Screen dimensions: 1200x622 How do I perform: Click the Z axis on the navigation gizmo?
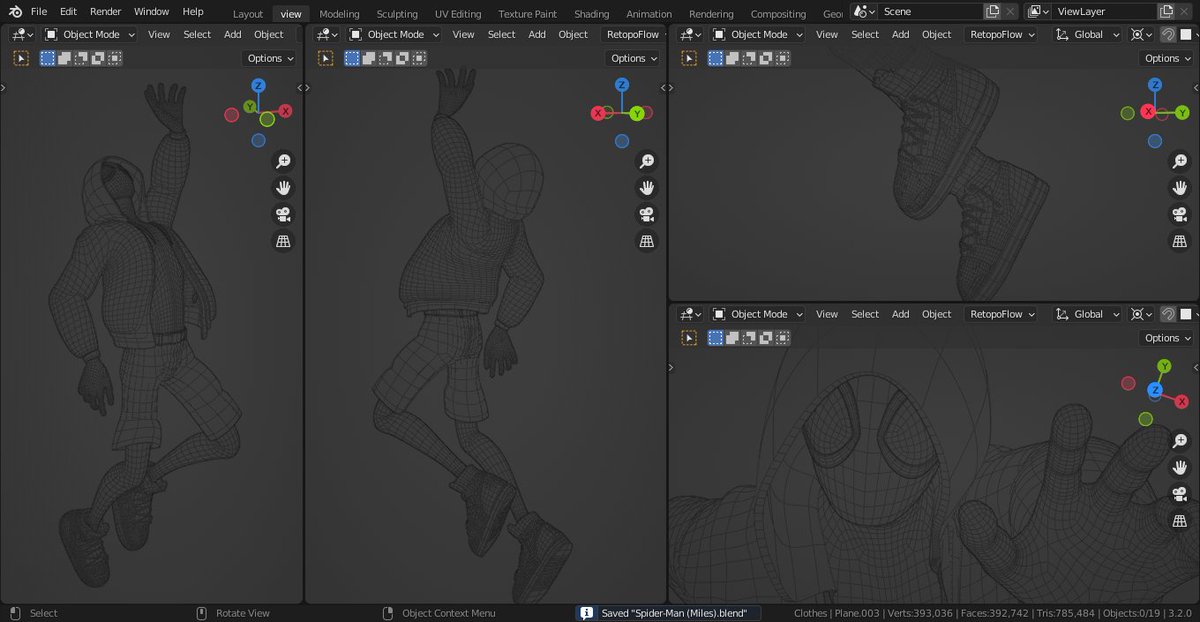(258, 87)
